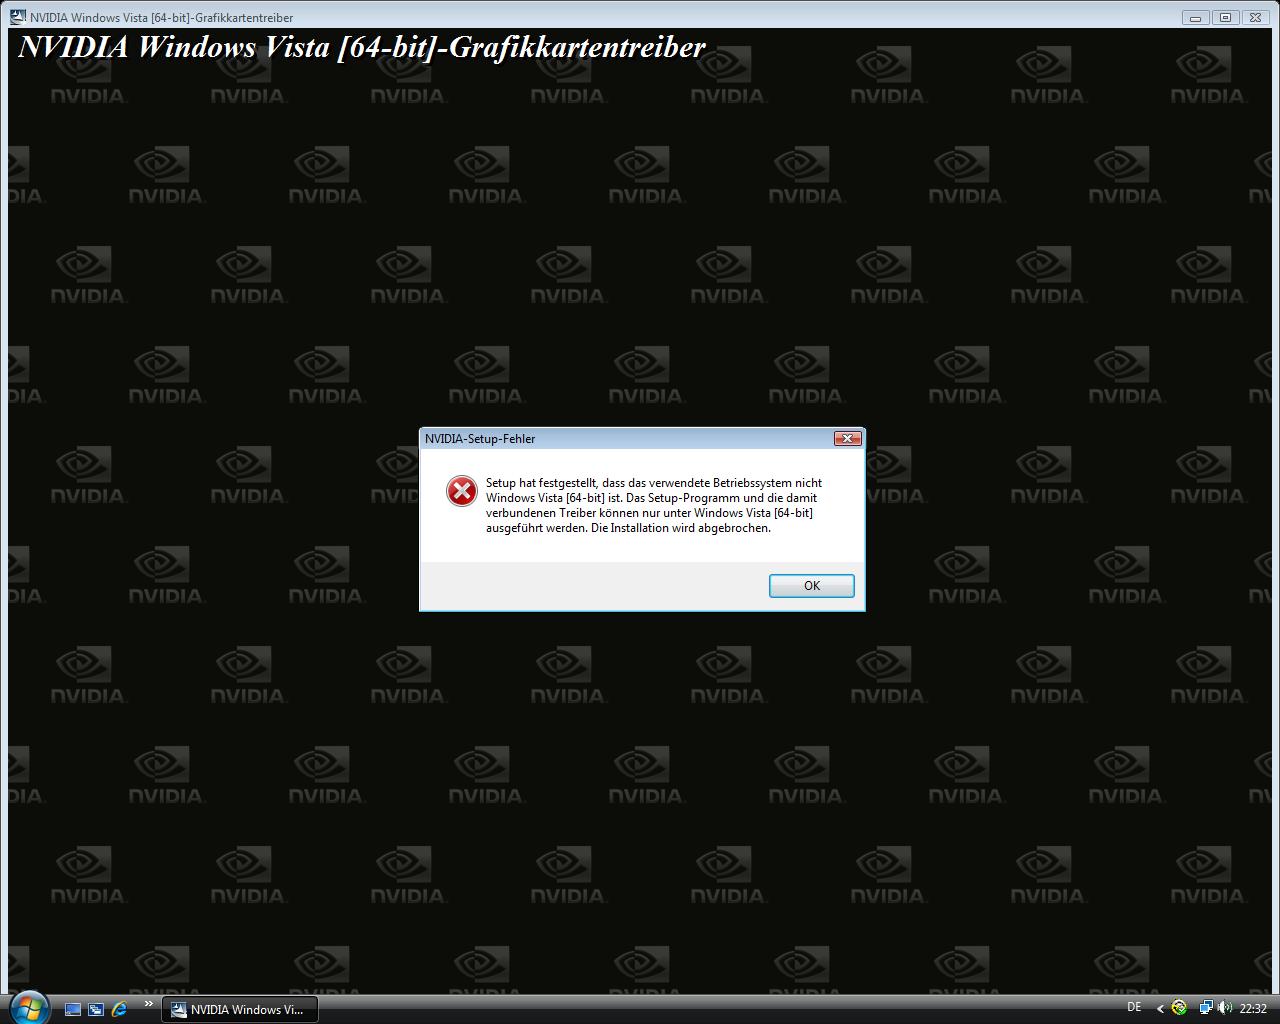This screenshot has height=1024, width=1280.
Task: Open the DE language bar indicator
Action: point(1134,1007)
